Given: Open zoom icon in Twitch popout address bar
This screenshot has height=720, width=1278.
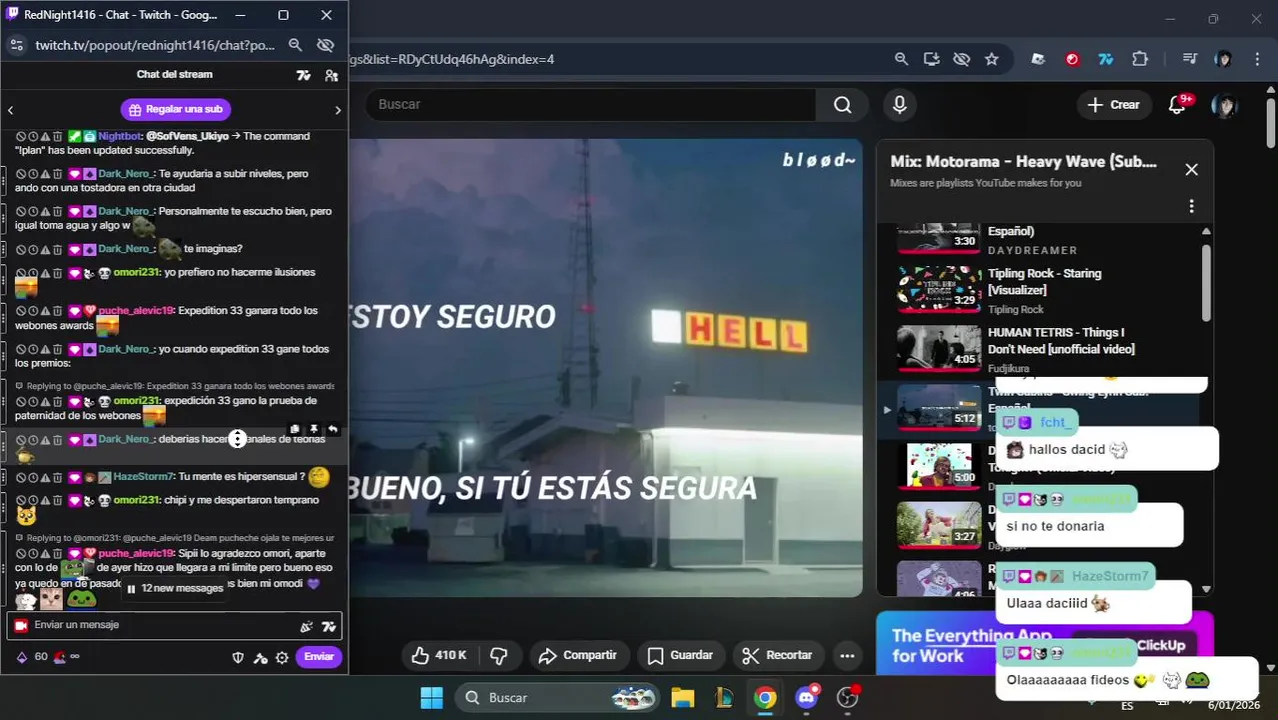Looking at the screenshot, I should (x=295, y=45).
